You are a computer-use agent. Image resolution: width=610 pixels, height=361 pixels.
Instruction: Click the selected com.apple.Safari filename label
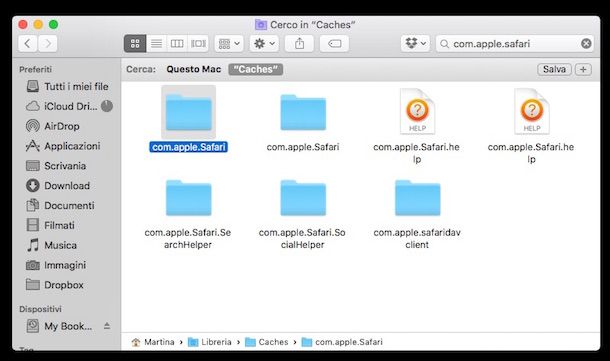(189, 147)
